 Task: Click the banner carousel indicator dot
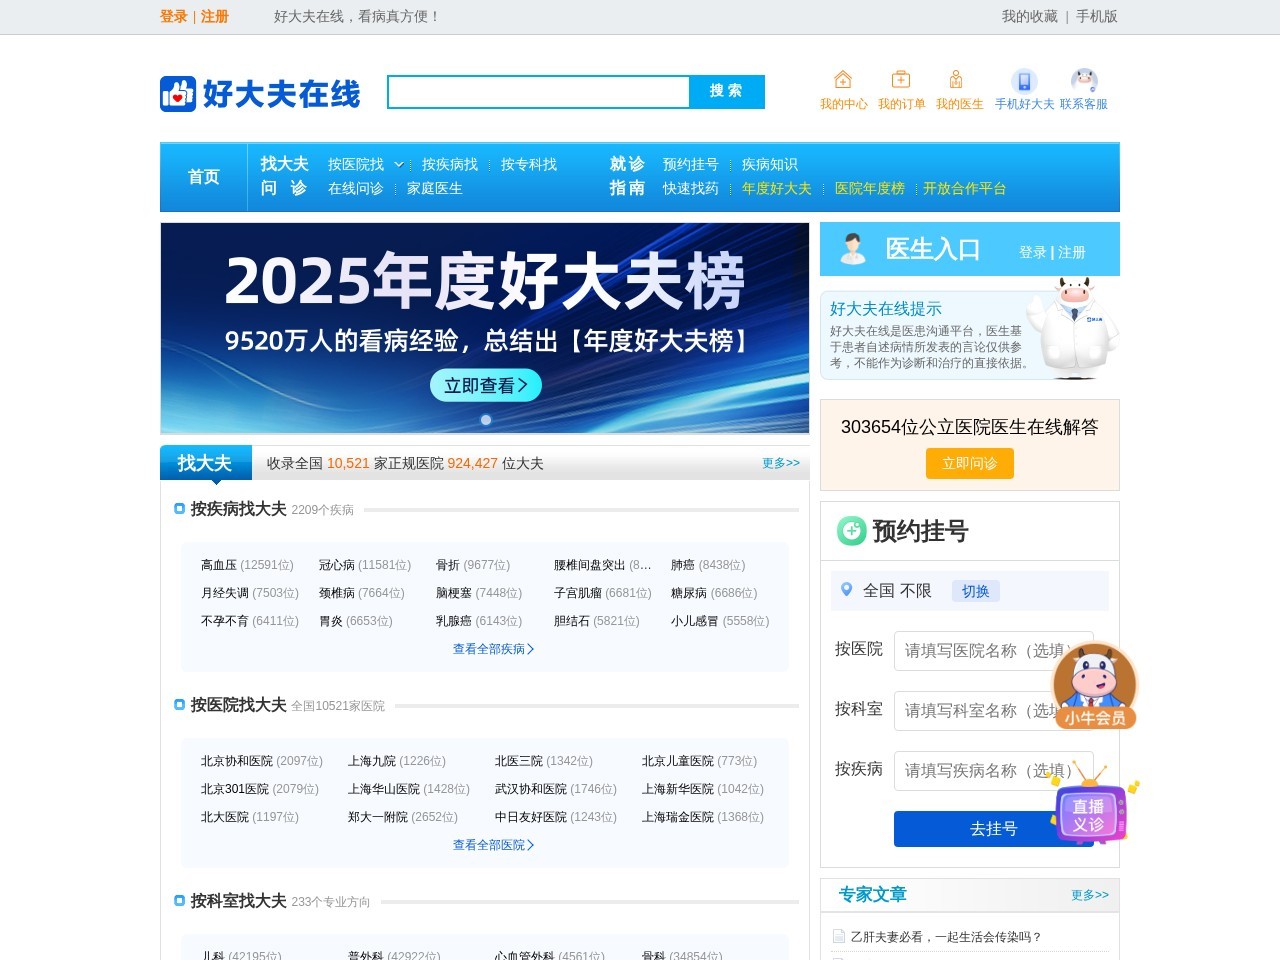[x=486, y=420]
